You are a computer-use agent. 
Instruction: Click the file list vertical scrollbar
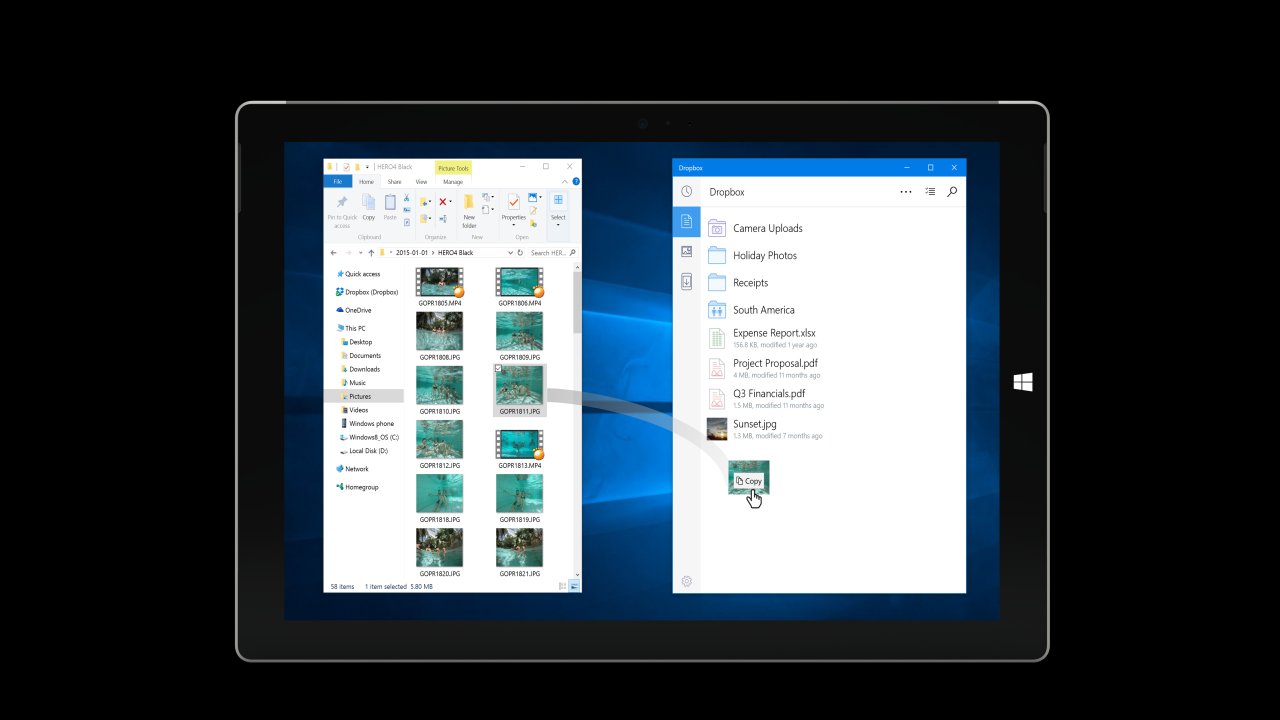point(577,310)
